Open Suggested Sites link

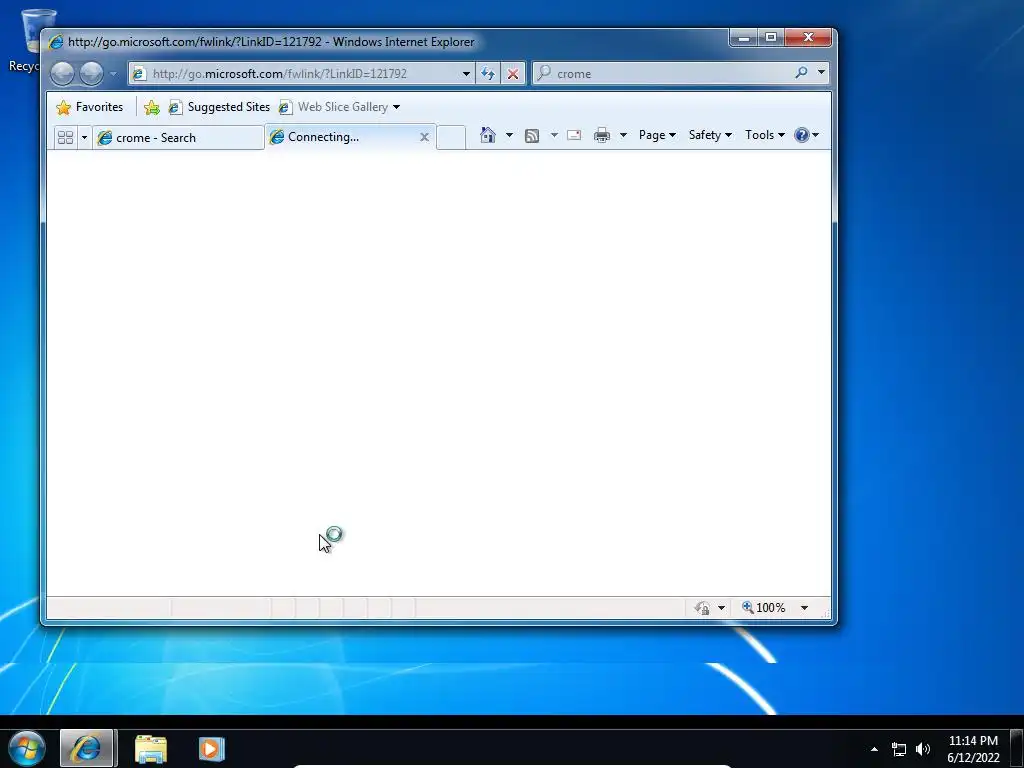pos(219,107)
